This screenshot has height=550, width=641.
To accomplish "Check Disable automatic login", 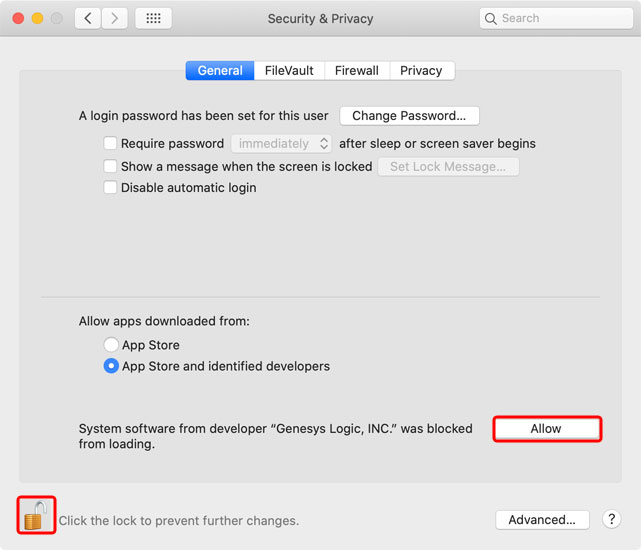I will (111, 188).
